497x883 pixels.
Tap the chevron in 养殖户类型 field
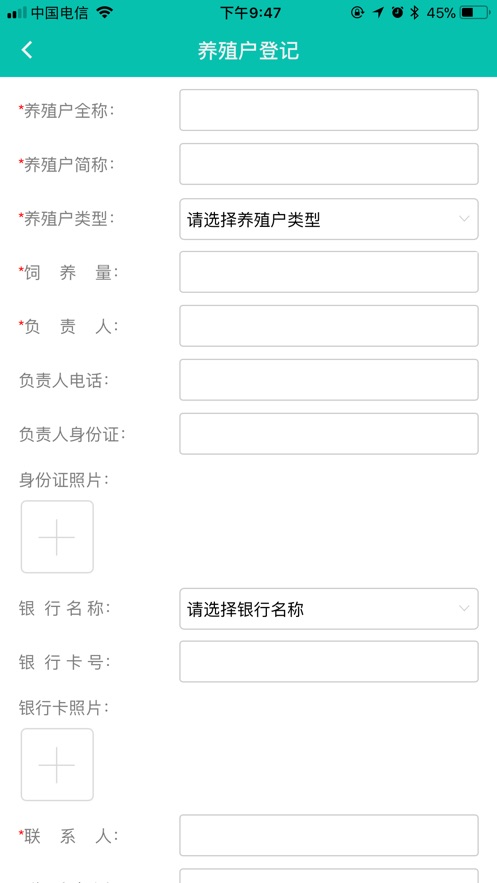(464, 219)
